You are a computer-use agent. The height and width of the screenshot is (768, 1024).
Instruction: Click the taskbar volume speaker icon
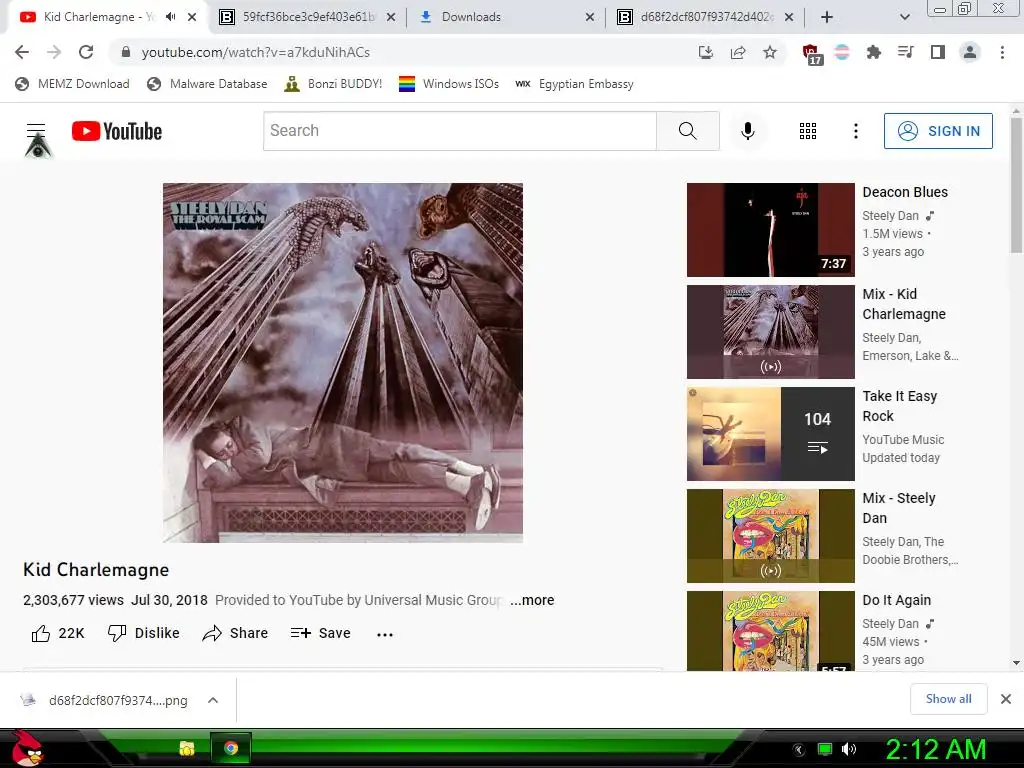[849, 749]
